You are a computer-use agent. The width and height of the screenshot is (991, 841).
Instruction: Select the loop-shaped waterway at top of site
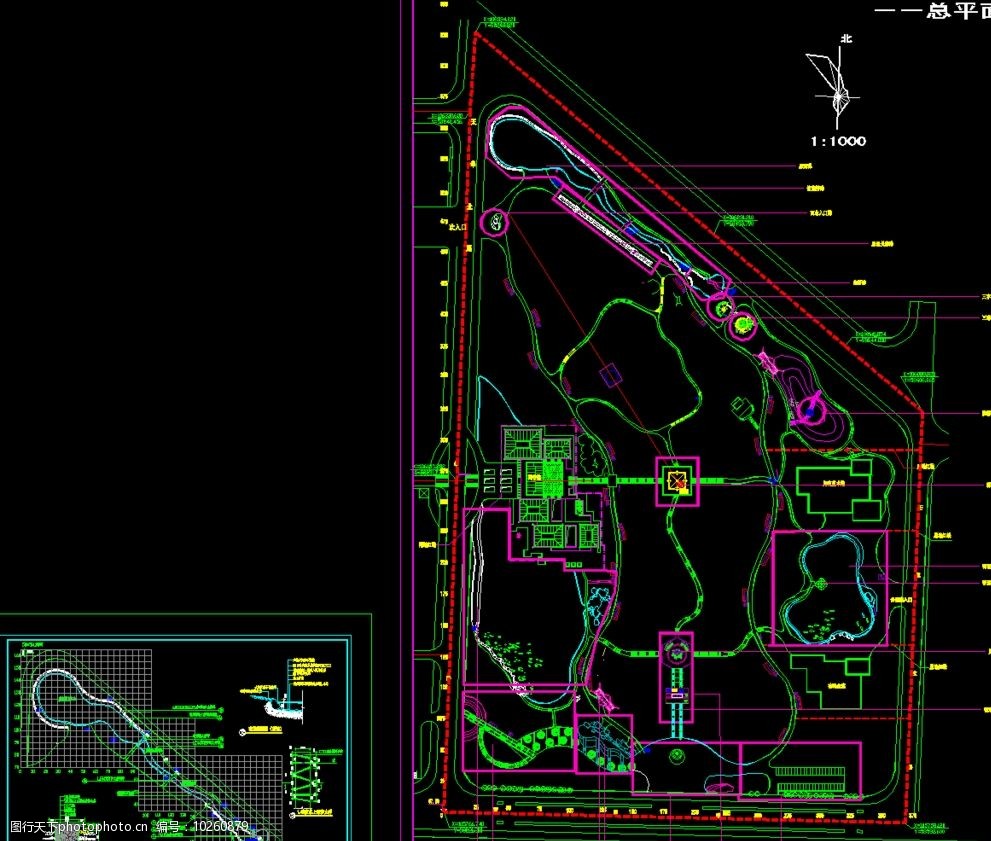point(530,145)
